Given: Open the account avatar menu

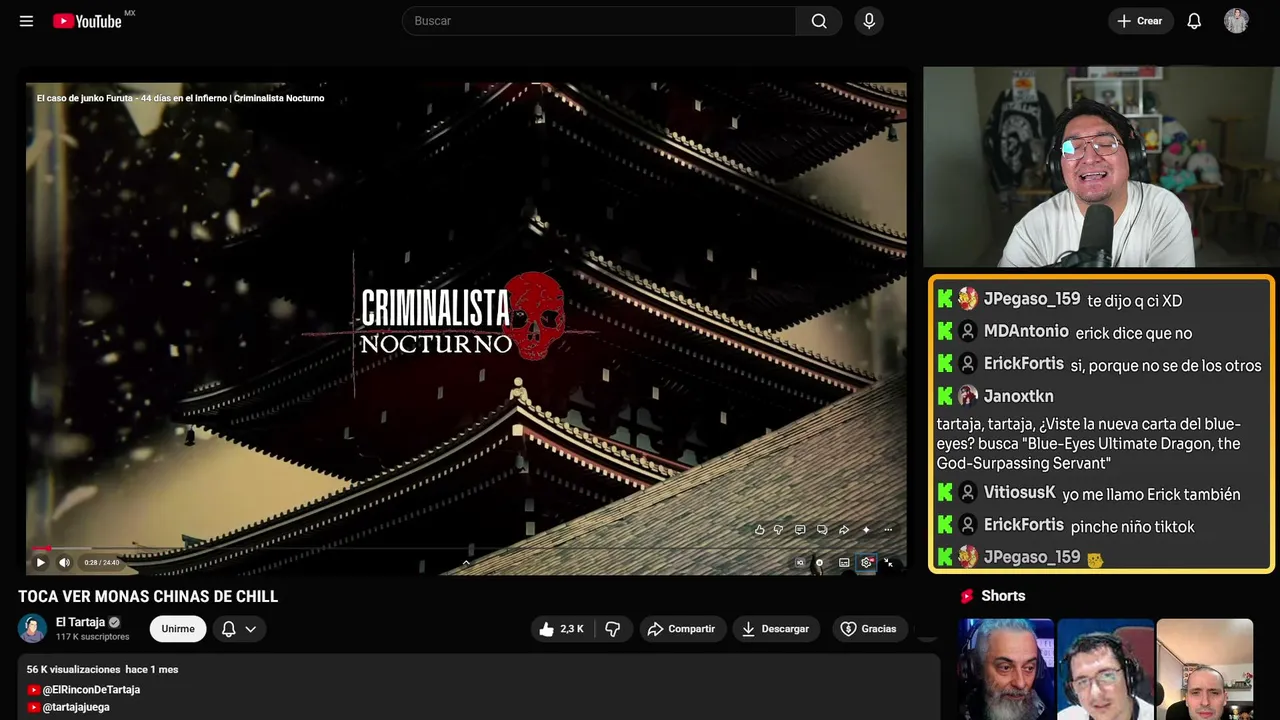Looking at the screenshot, I should [1236, 21].
